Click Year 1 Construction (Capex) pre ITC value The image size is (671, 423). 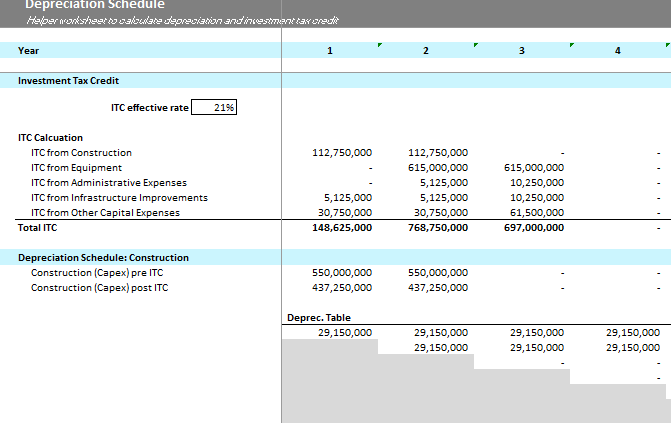[343, 273]
